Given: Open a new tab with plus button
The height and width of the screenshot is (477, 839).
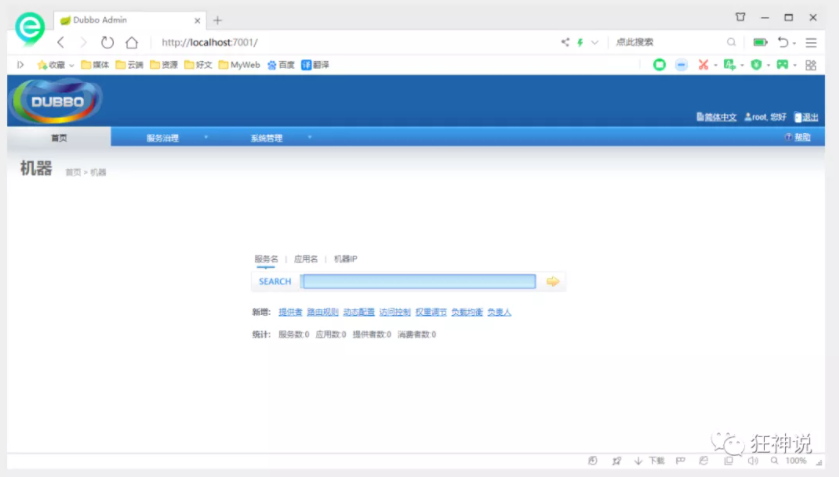Looking at the screenshot, I should 217,20.
